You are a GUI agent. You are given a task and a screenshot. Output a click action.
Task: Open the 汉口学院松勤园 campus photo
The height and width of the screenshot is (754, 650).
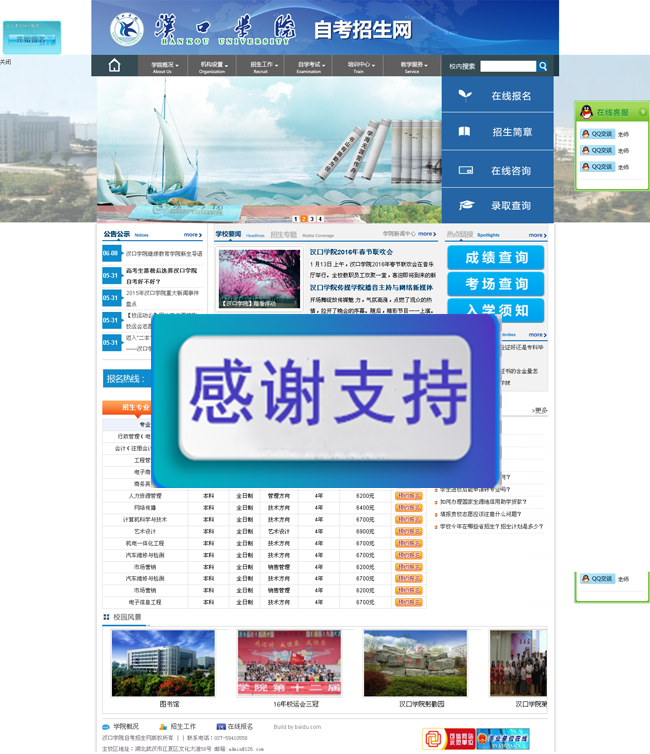415,663
